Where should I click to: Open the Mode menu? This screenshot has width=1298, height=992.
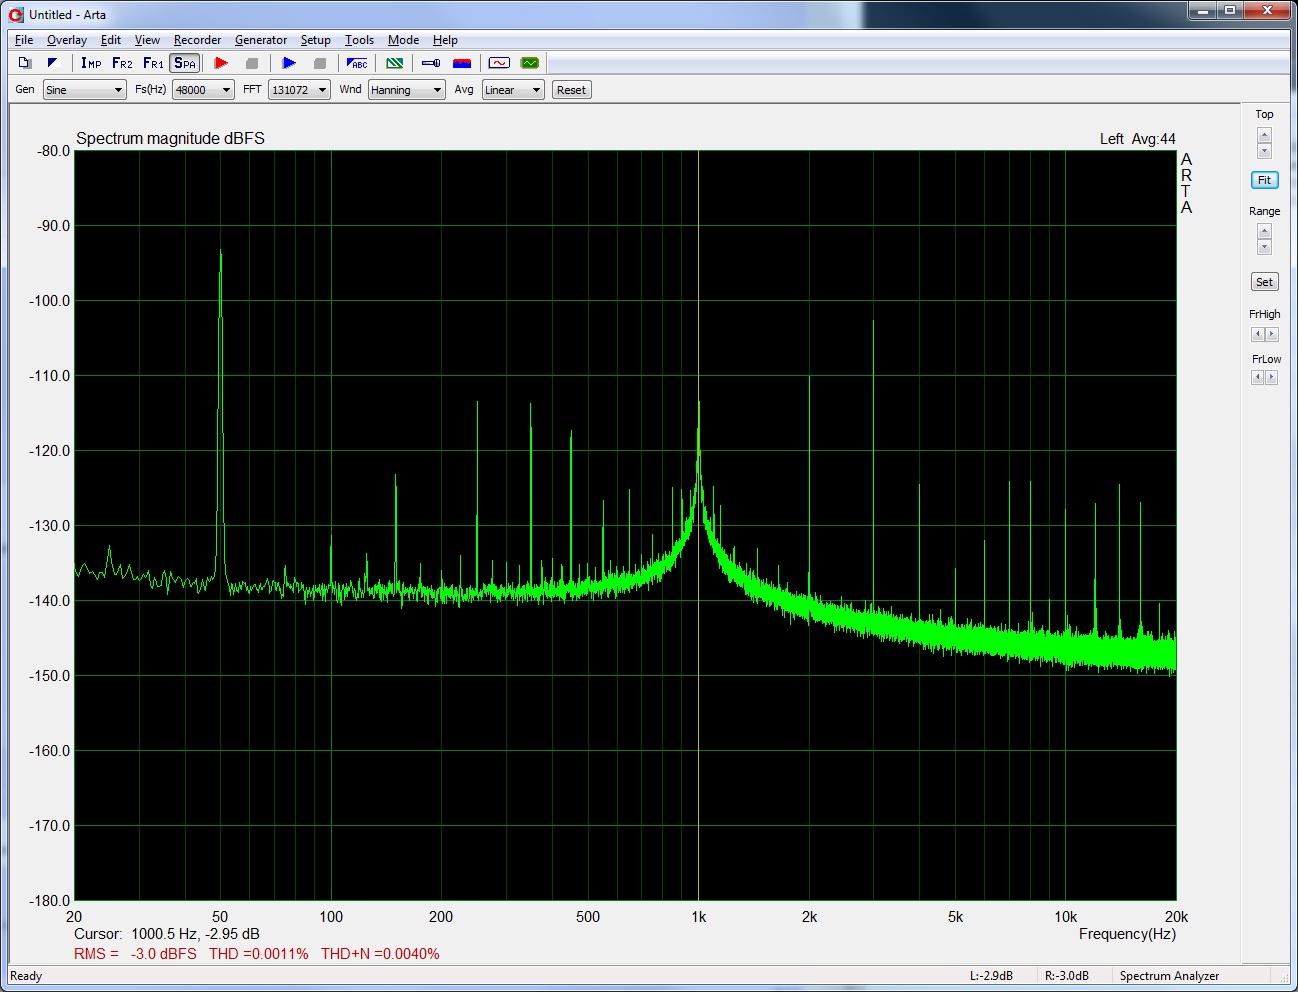click(403, 40)
